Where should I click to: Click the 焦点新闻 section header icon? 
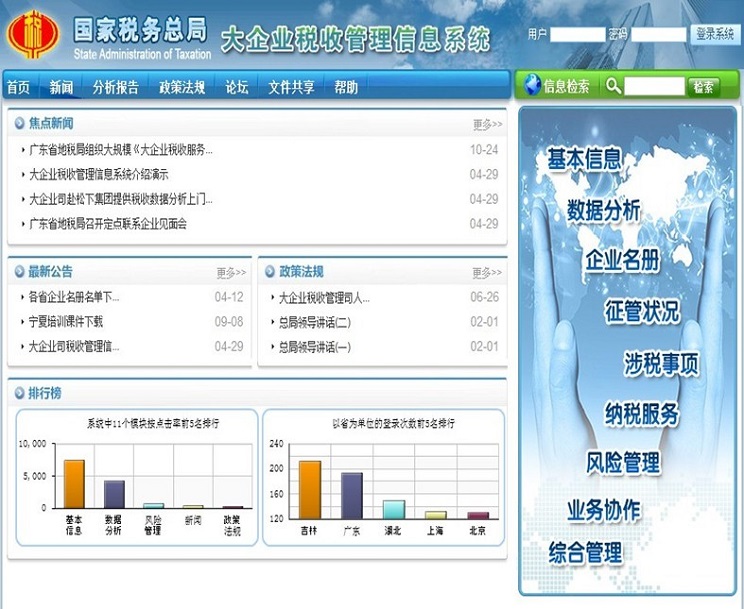(20, 124)
